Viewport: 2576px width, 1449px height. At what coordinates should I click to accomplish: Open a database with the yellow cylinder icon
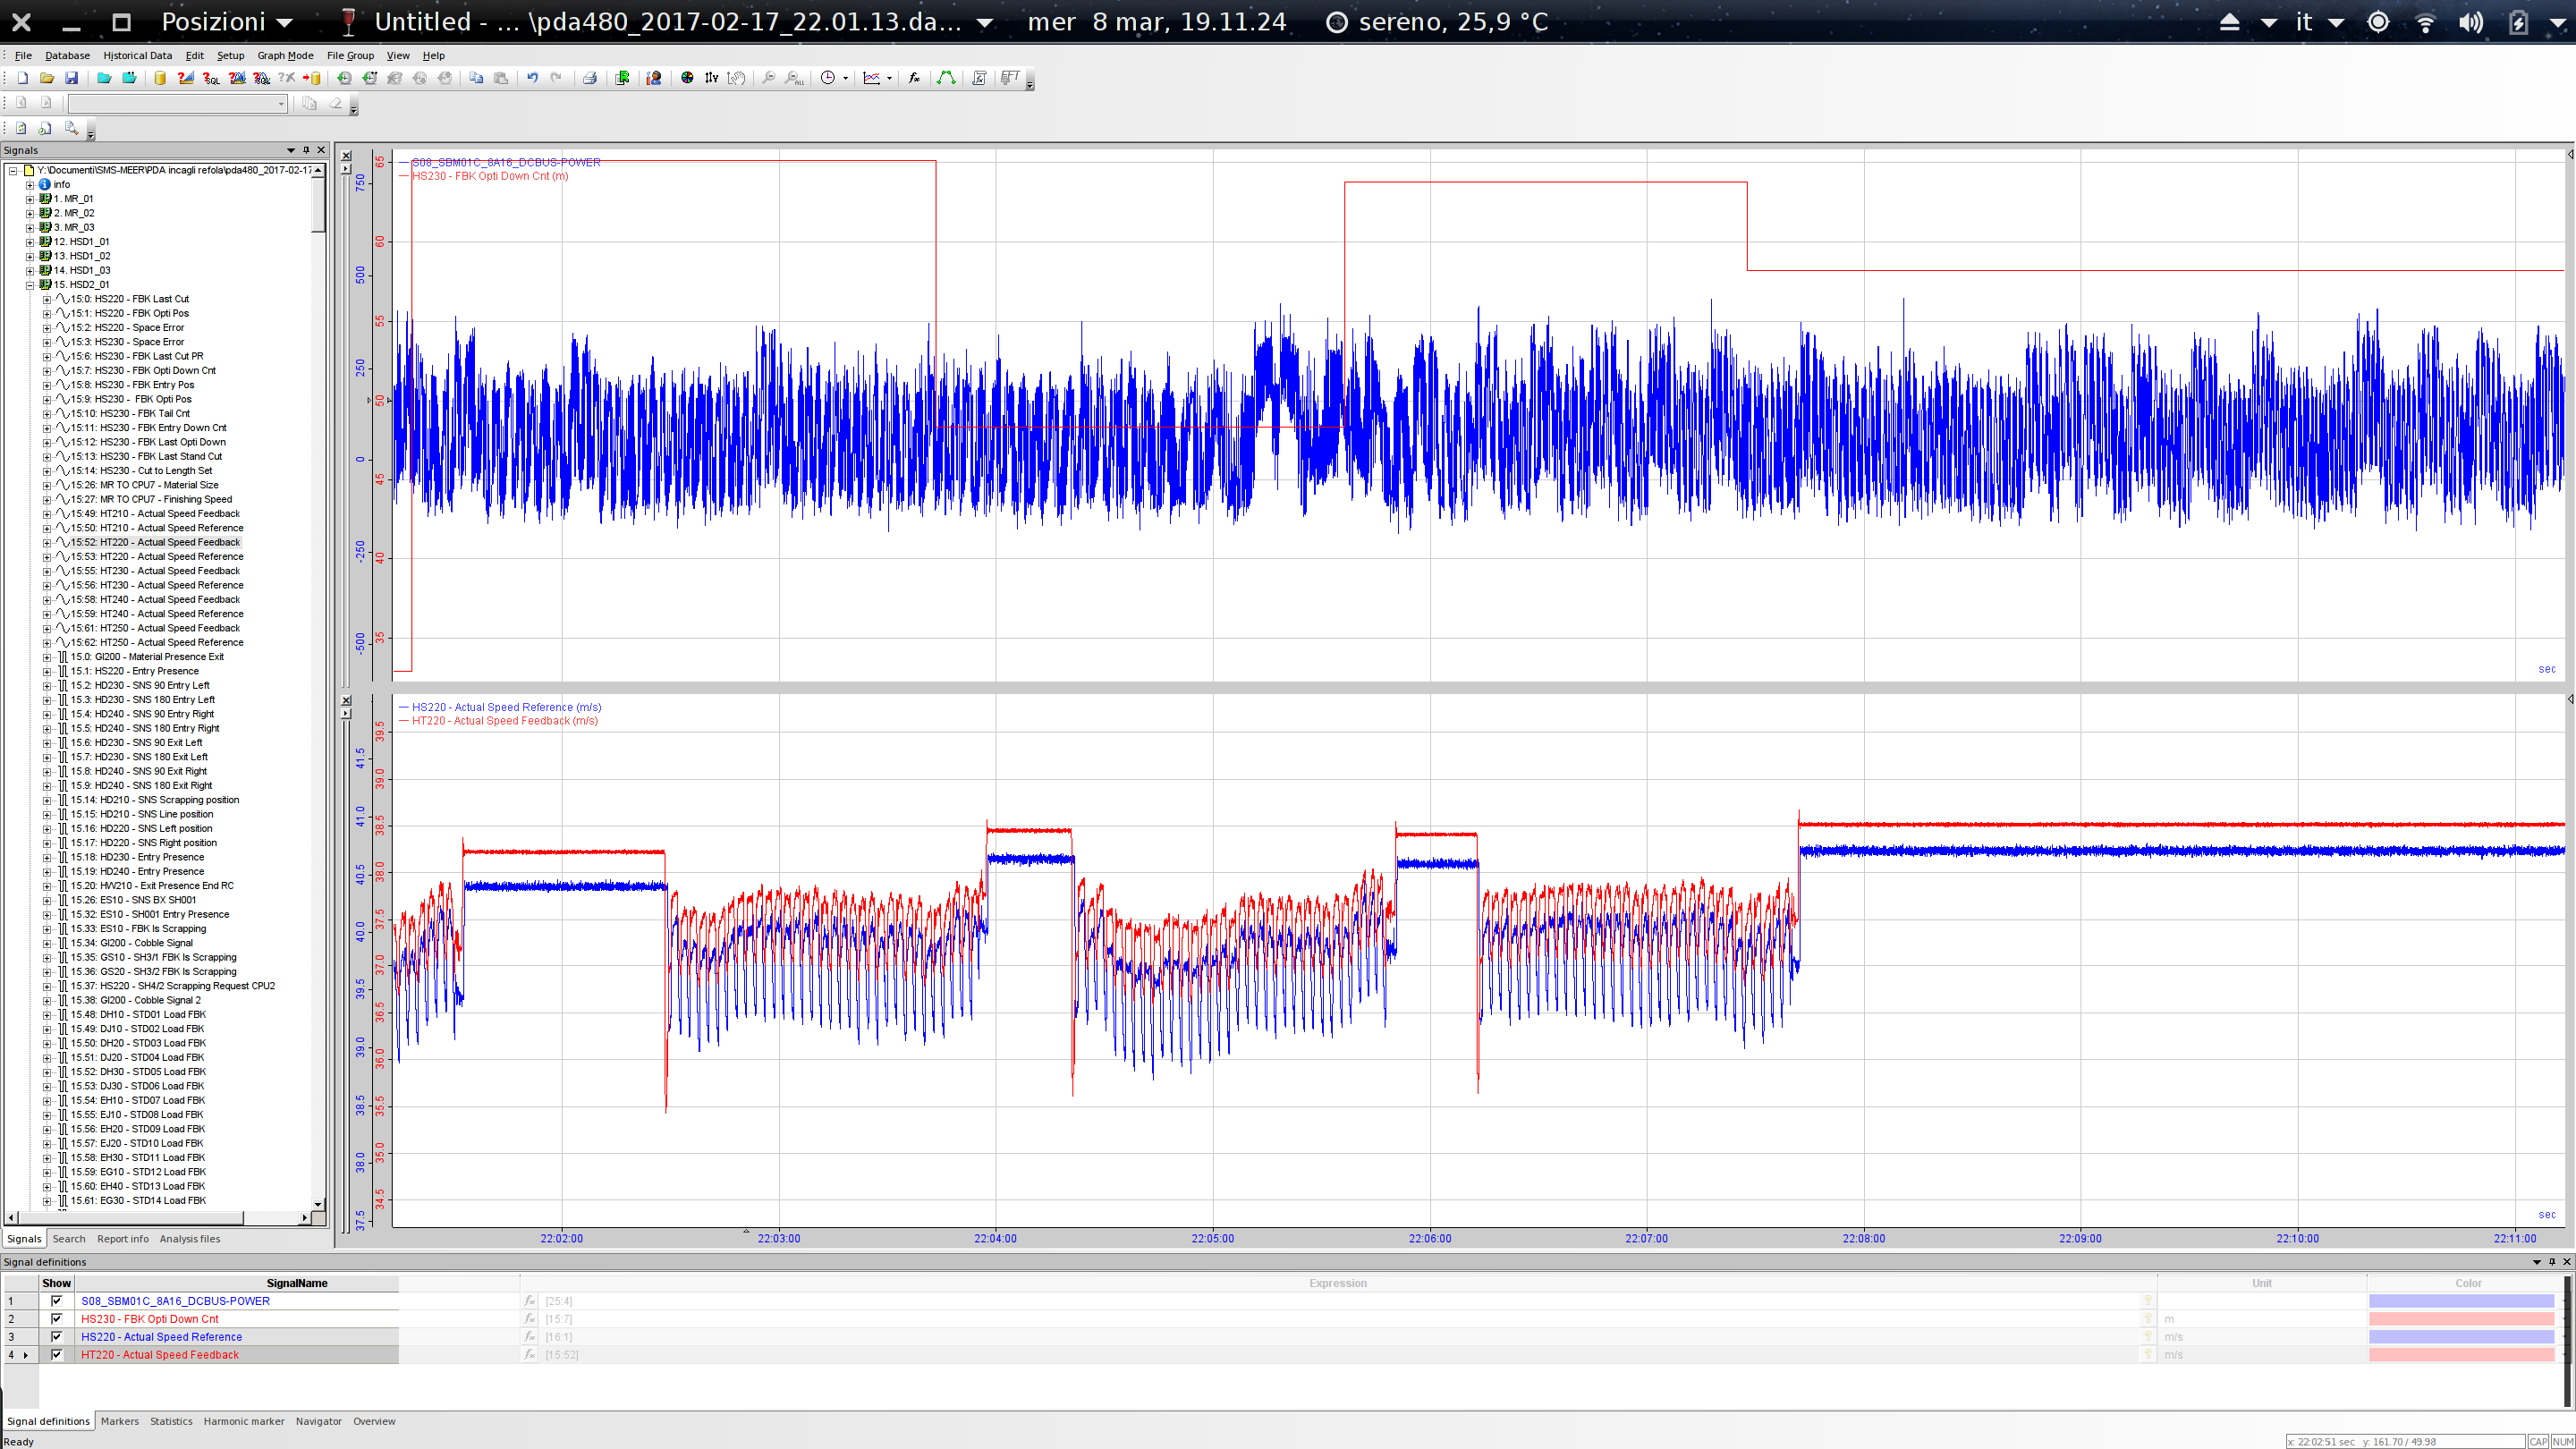(x=160, y=78)
